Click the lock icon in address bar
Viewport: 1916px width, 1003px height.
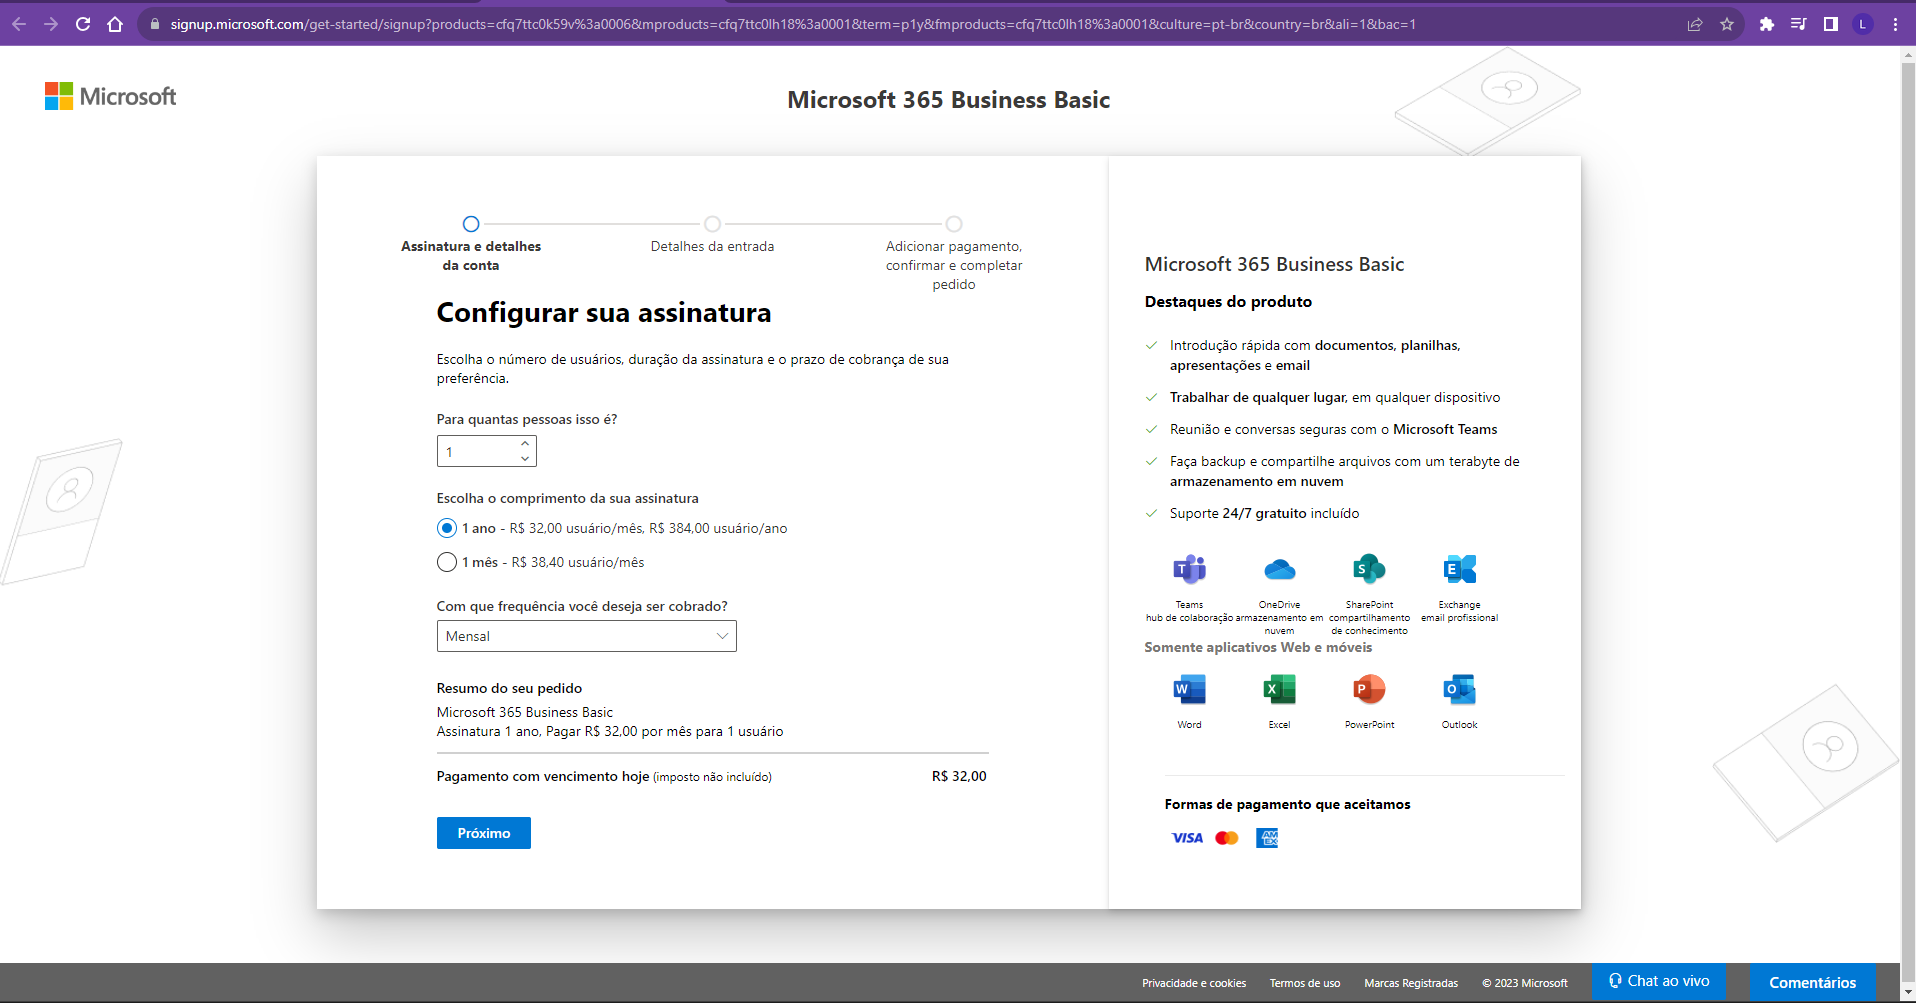155,24
